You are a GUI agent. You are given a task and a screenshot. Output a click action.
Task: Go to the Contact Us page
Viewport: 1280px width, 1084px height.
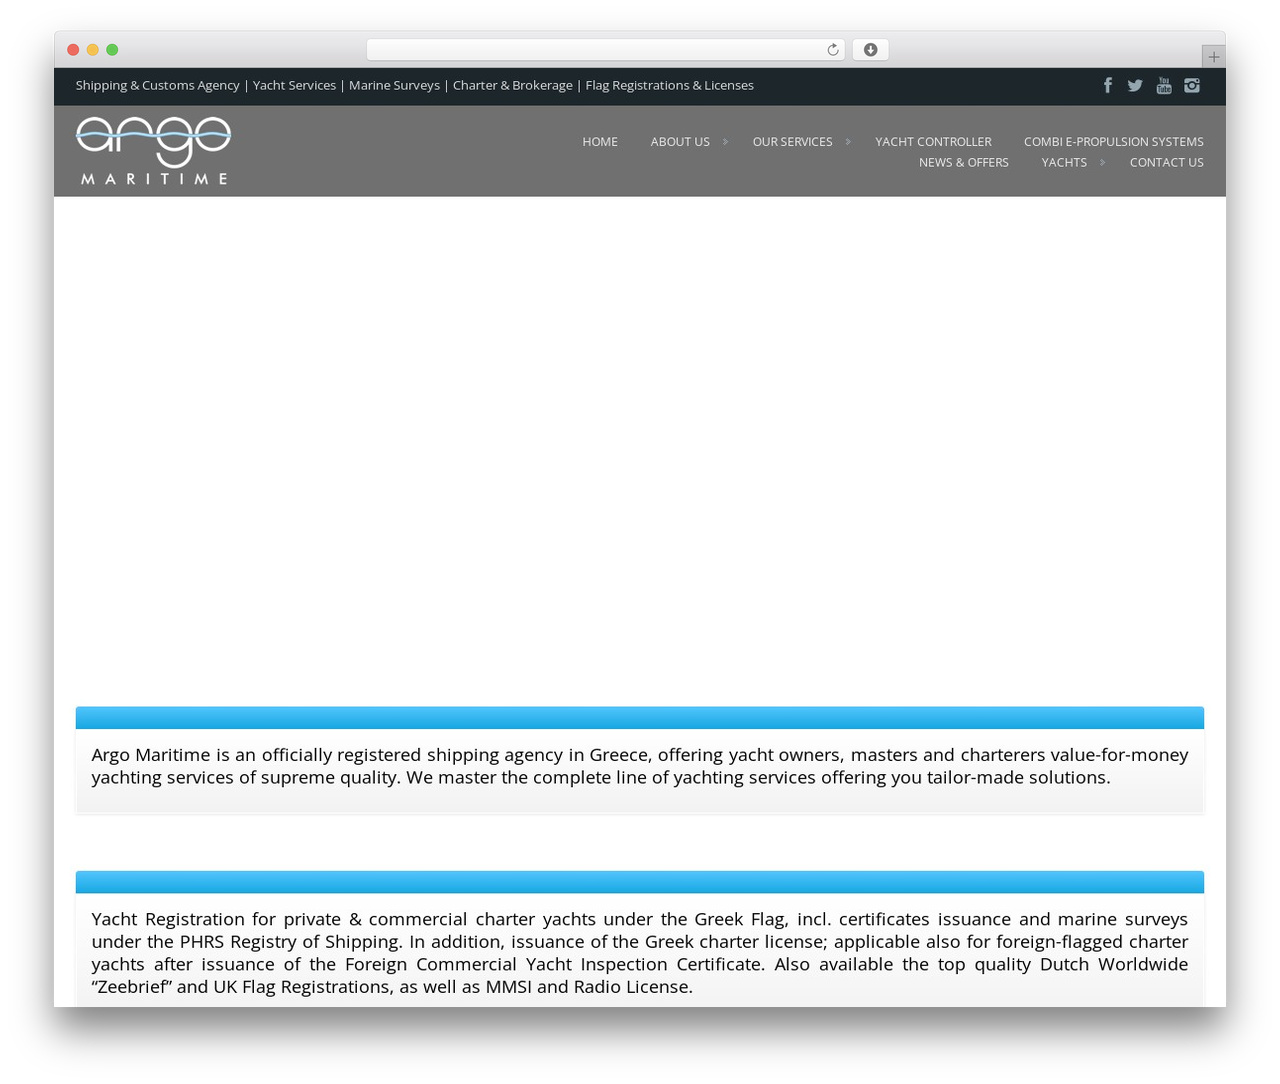1167,162
